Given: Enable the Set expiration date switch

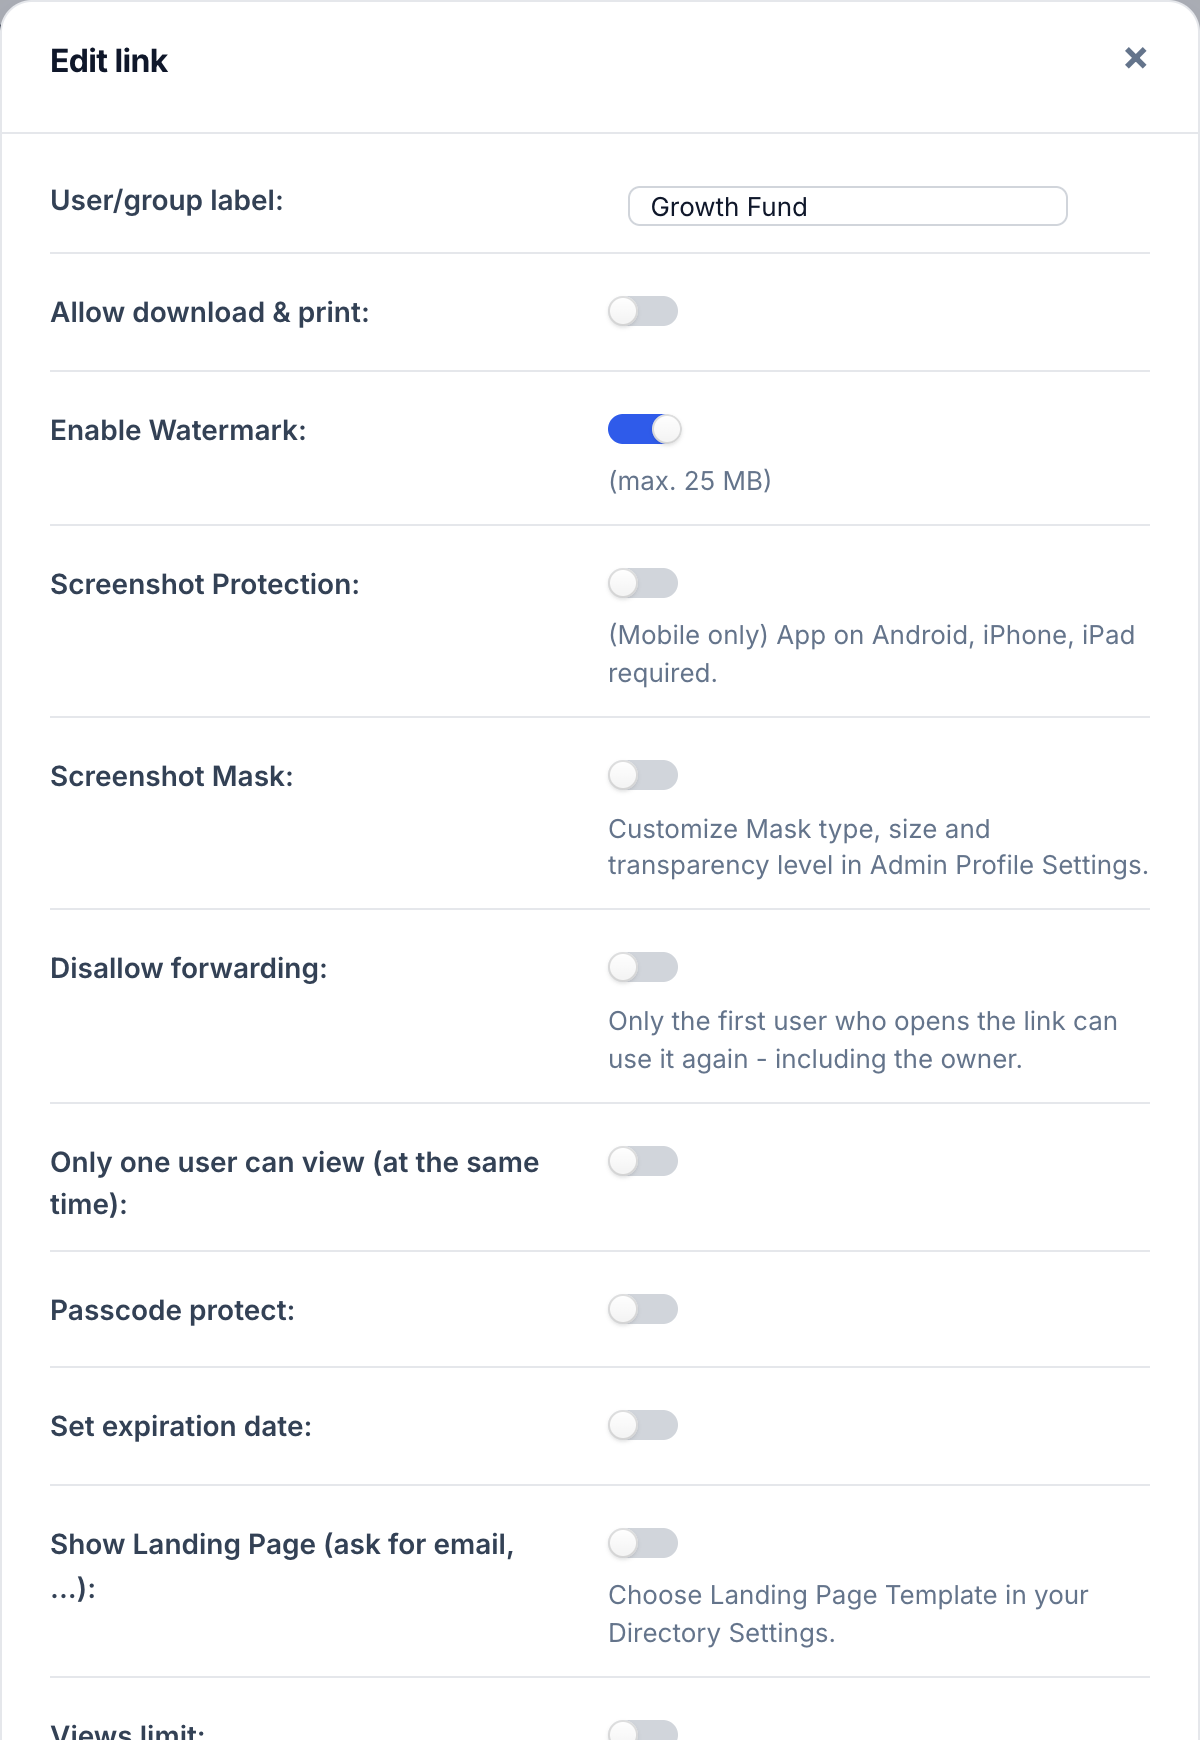Looking at the screenshot, I should pyautogui.click(x=643, y=1425).
